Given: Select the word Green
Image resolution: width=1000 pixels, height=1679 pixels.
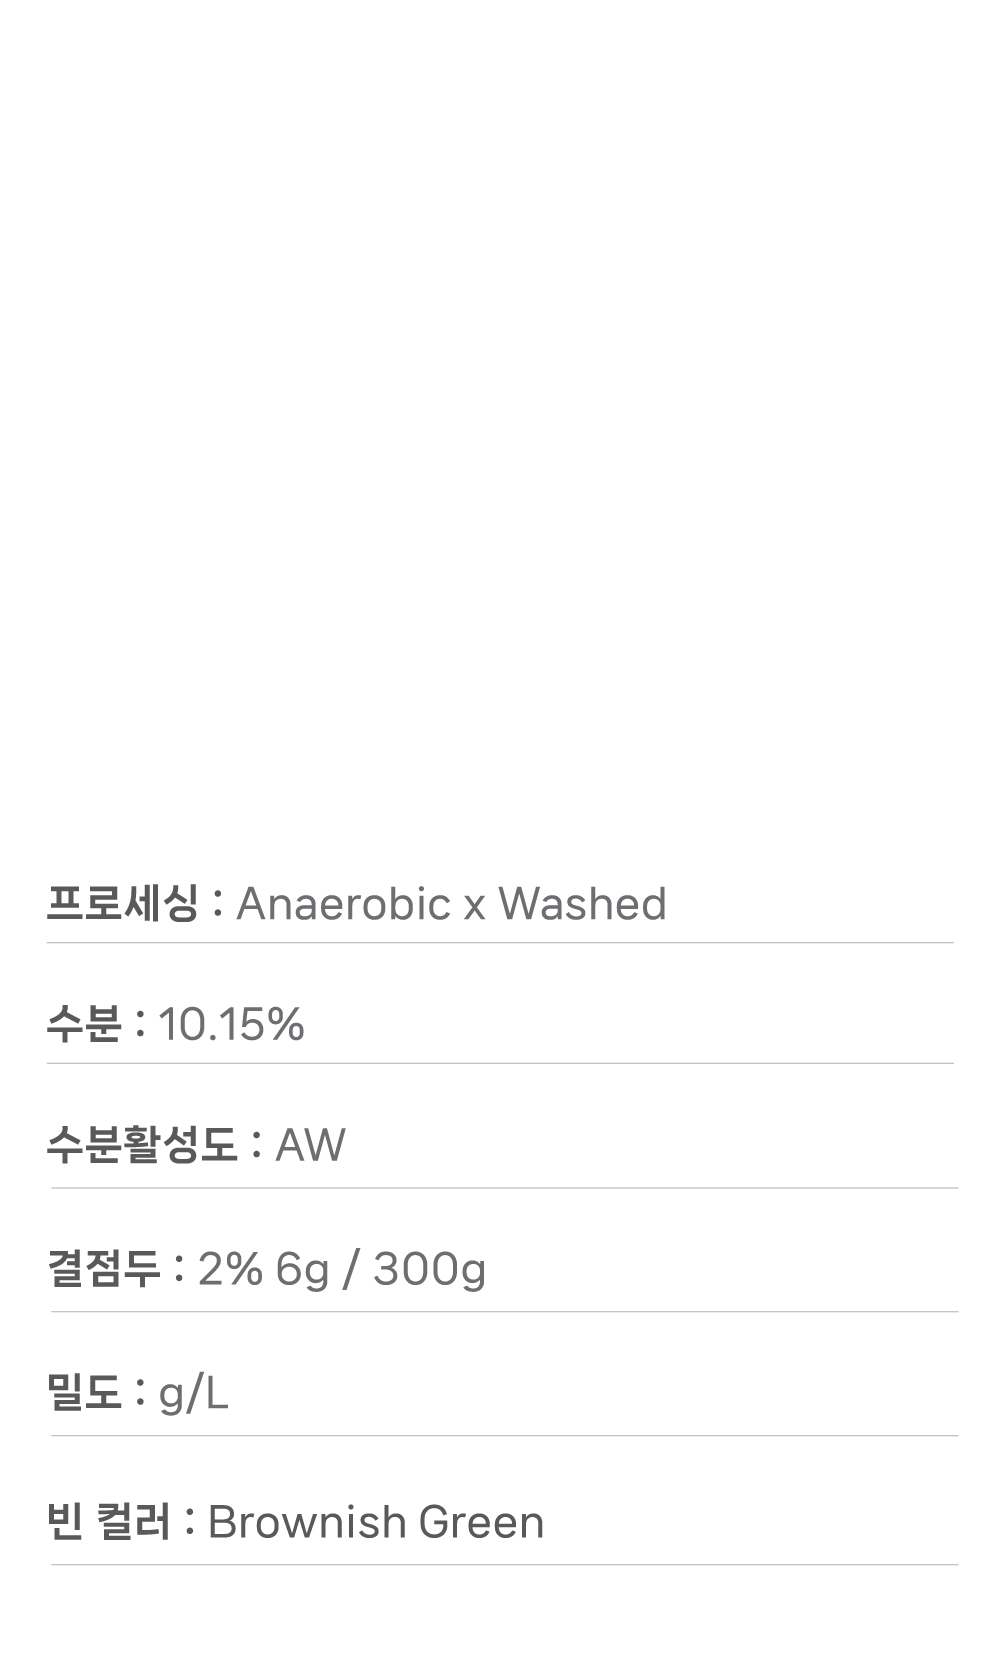Looking at the screenshot, I should tap(481, 1522).
